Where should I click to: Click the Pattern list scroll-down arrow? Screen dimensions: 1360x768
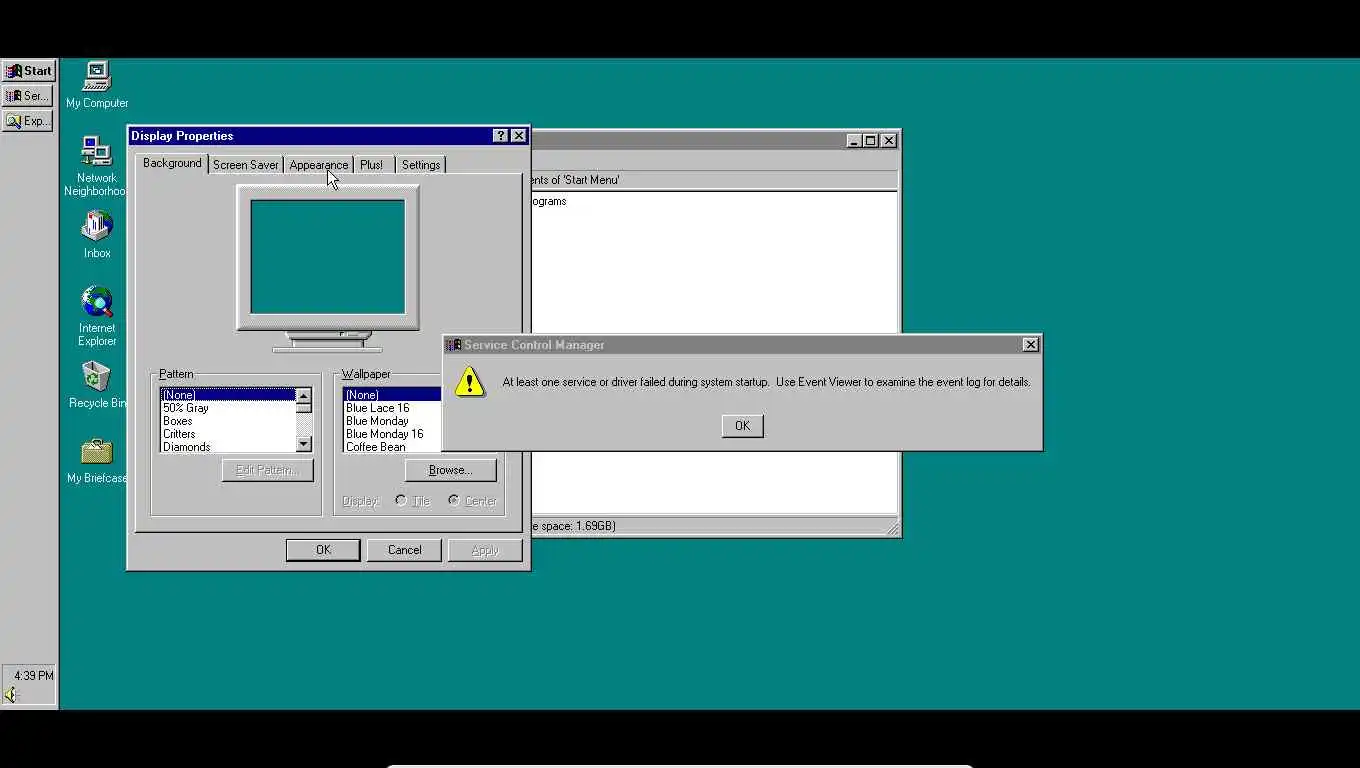[x=304, y=445]
